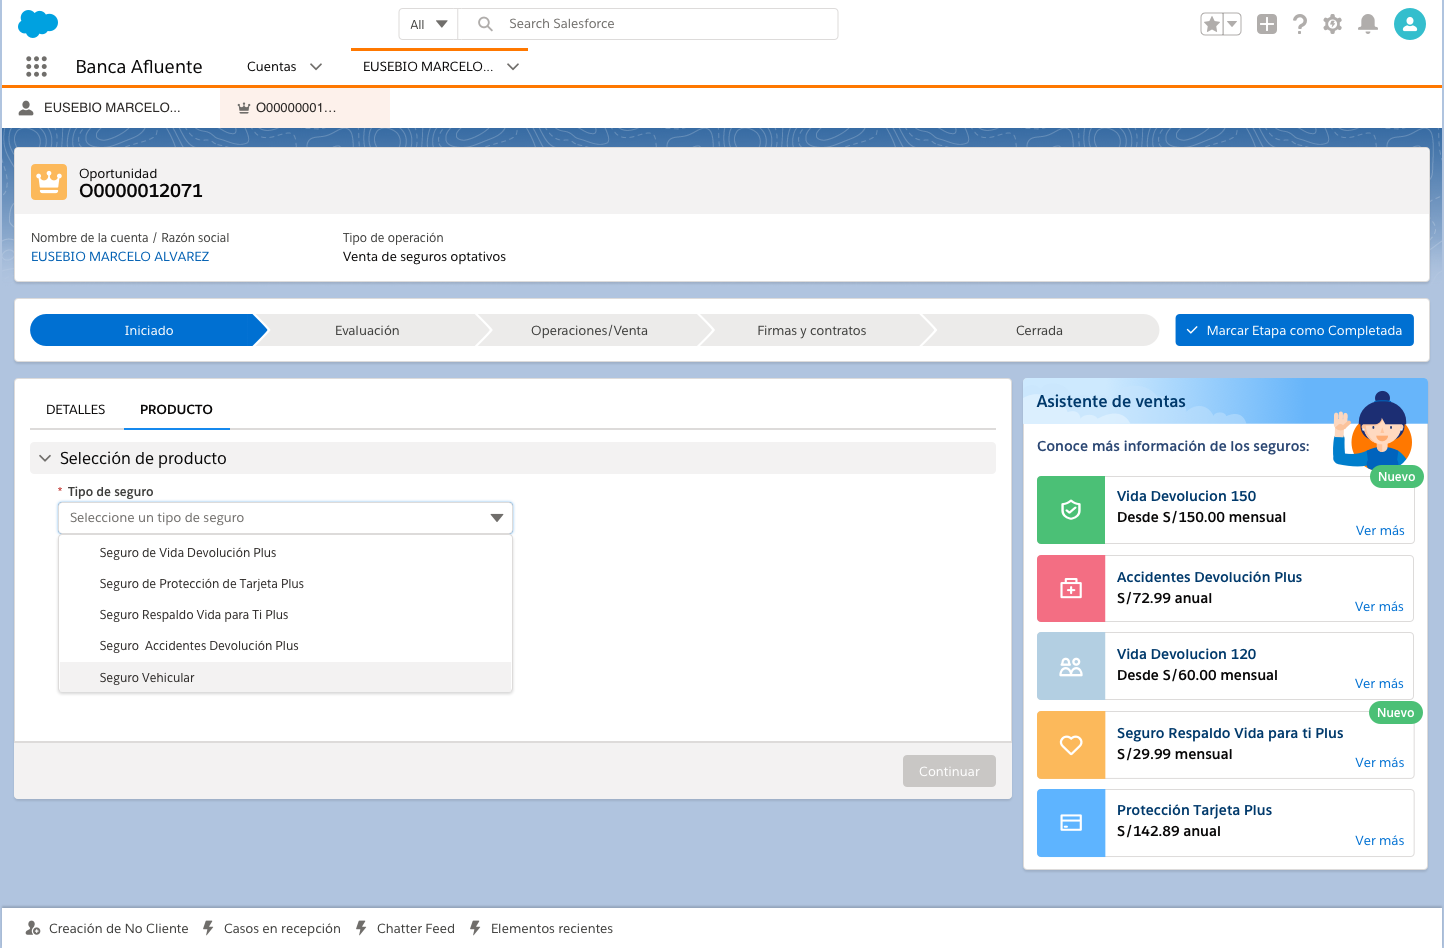Click the Accidentes Devolución Plus title
The height and width of the screenshot is (948, 1444).
1209,577
